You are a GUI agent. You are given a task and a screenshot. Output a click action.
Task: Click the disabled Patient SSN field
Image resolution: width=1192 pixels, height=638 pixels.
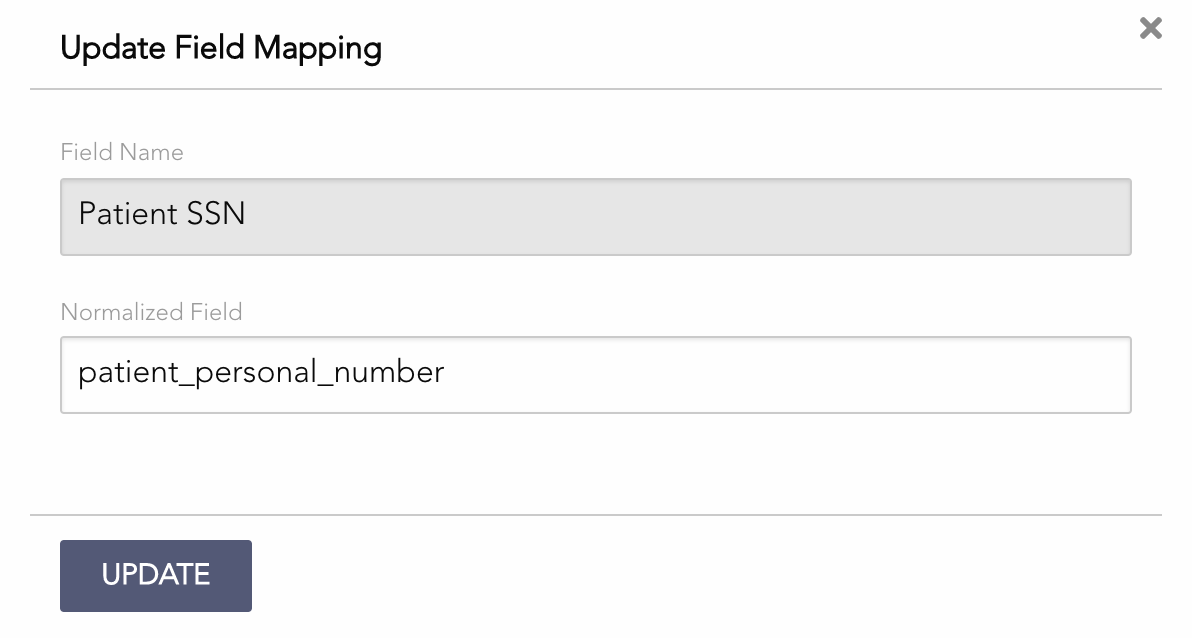coord(595,216)
